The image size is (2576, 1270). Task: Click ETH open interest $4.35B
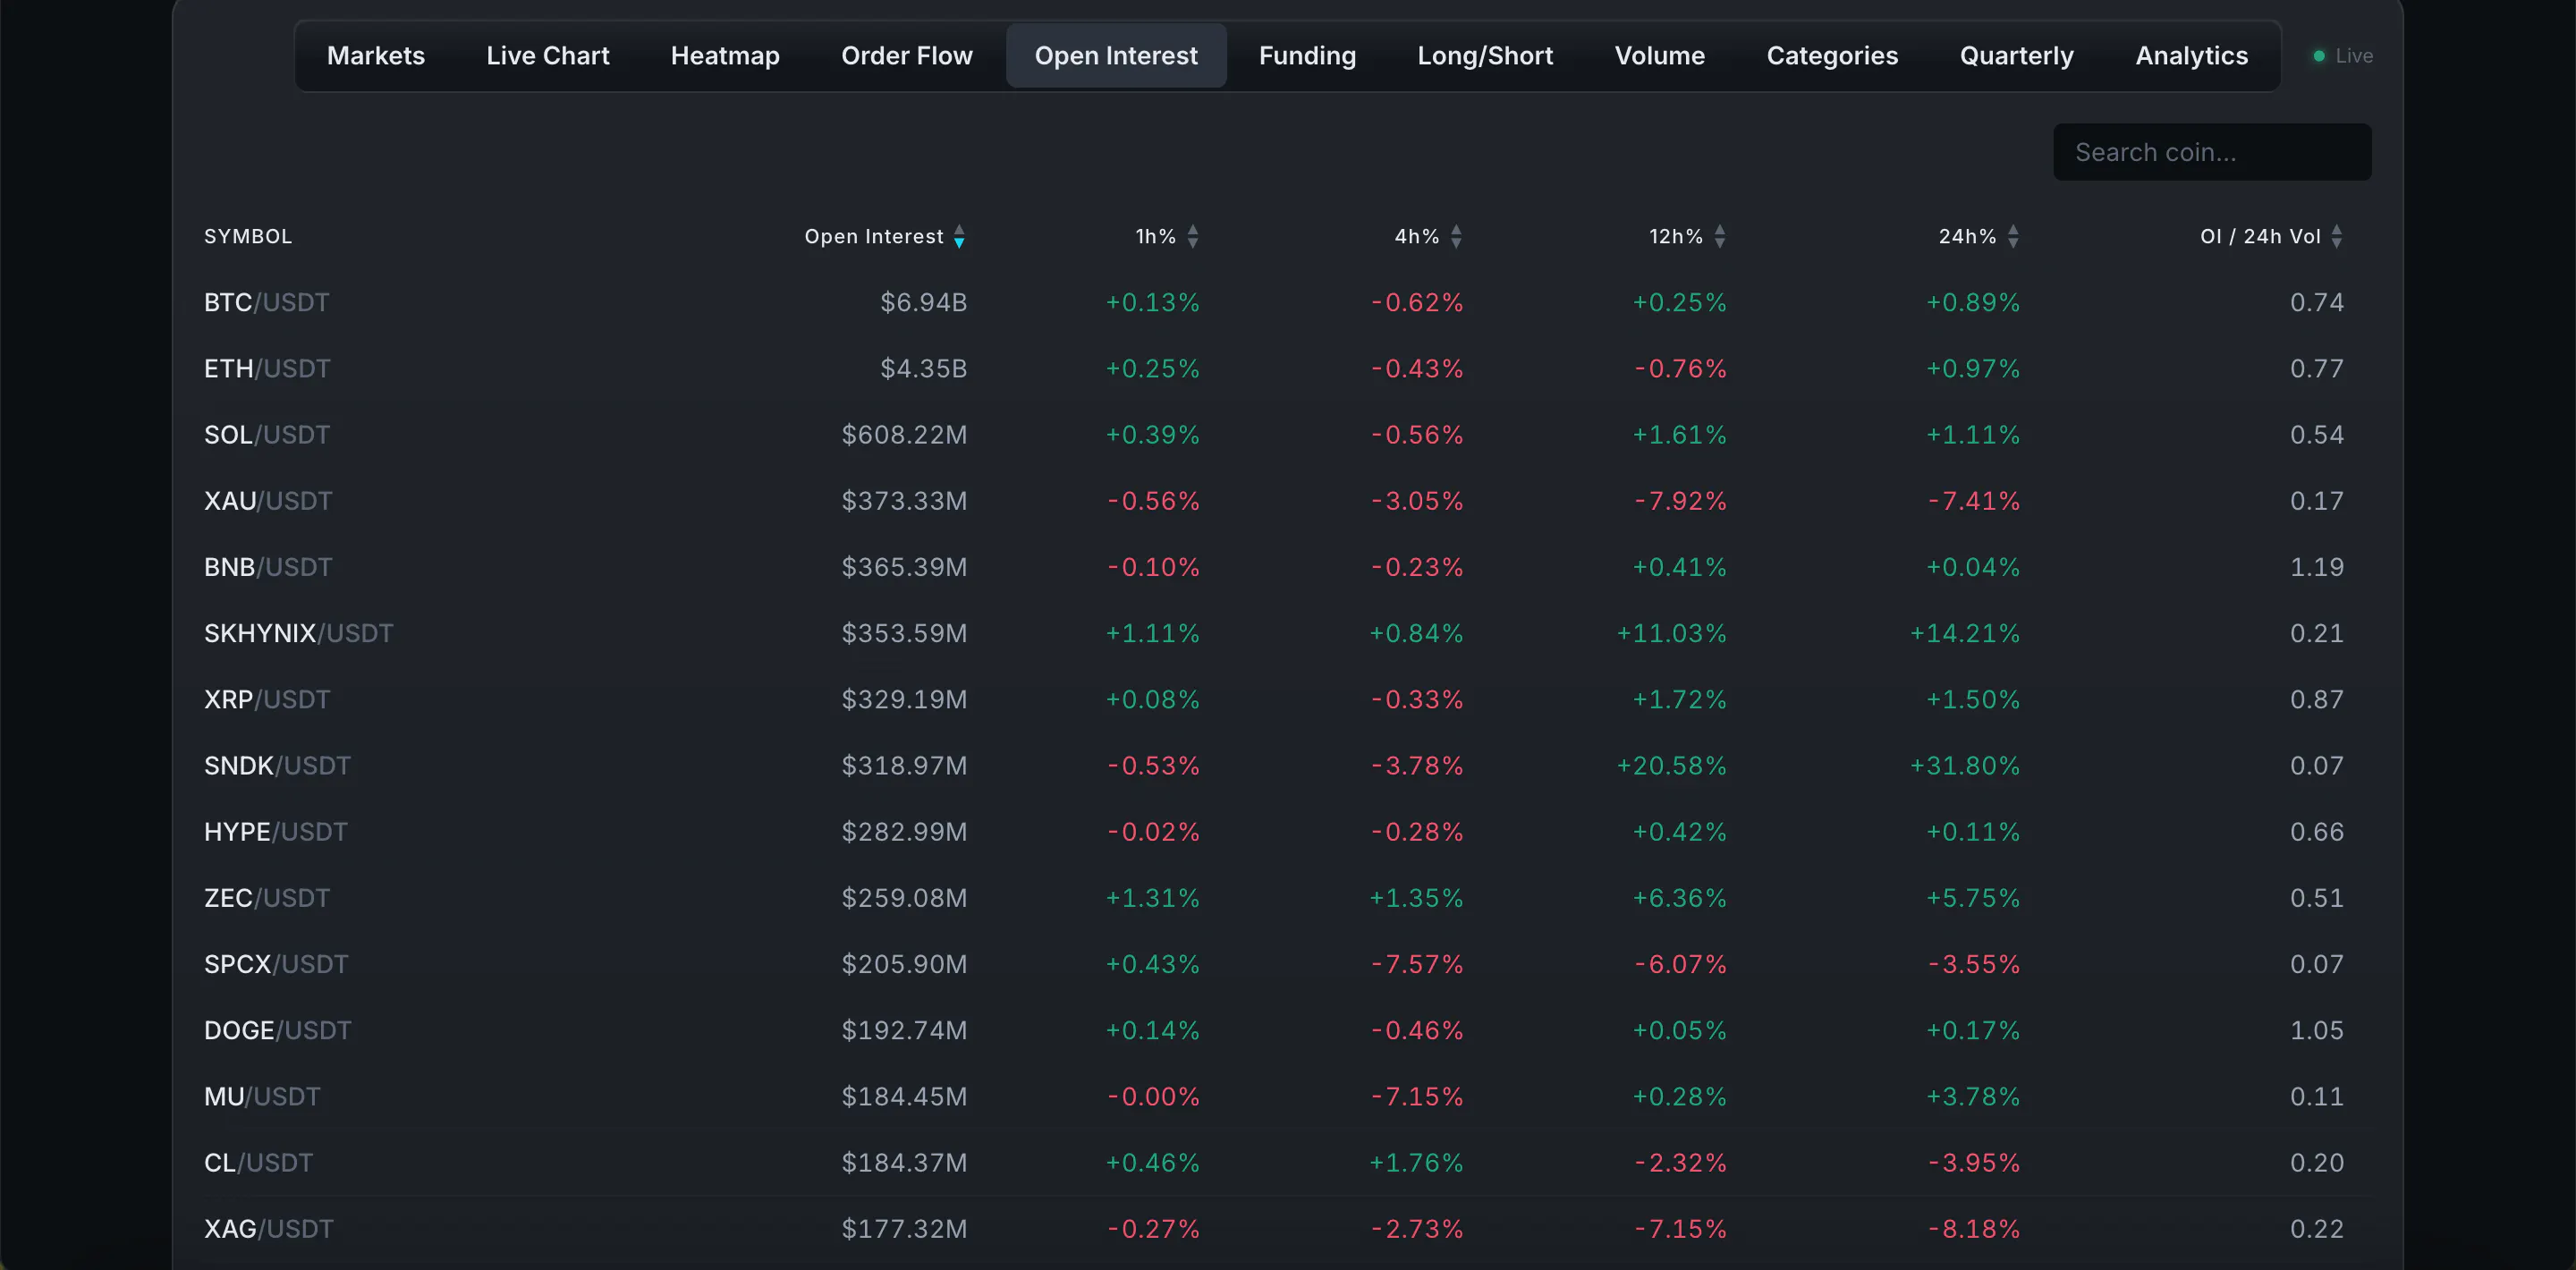pos(924,368)
